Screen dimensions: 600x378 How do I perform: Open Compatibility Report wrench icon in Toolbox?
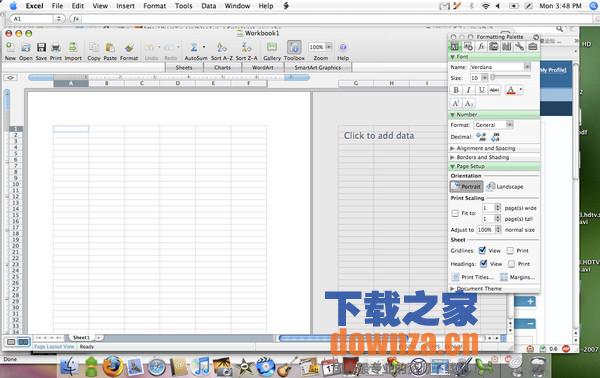click(x=519, y=47)
